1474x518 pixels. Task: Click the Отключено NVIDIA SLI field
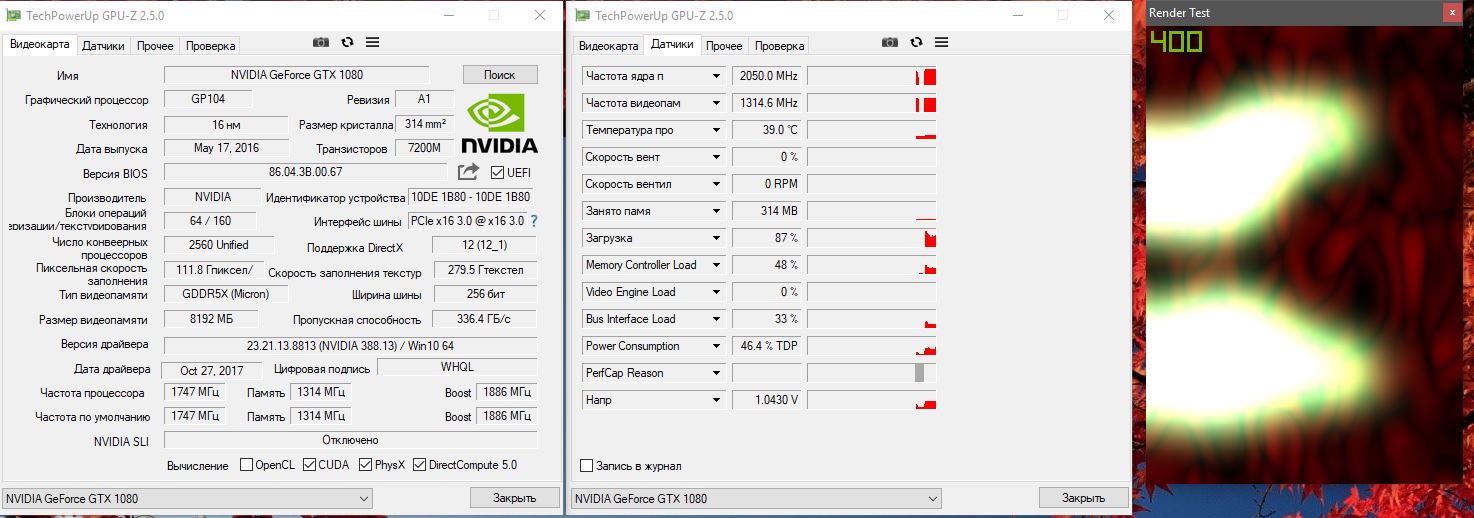350,440
